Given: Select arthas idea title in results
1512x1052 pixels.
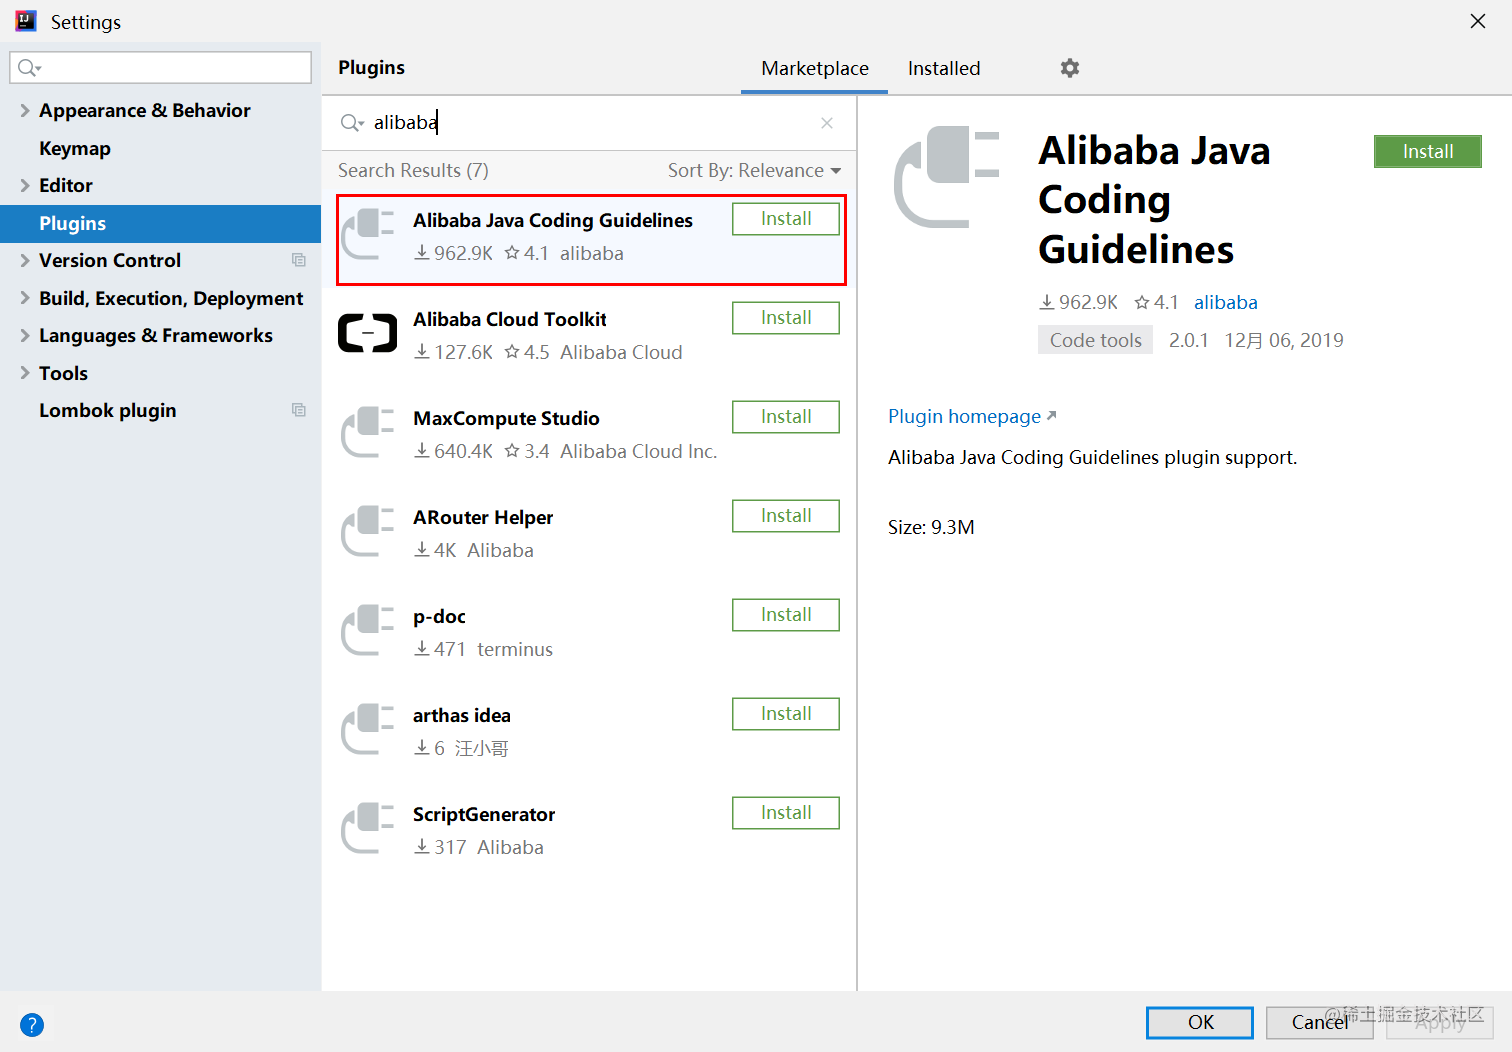Looking at the screenshot, I should pyautogui.click(x=462, y=715).
